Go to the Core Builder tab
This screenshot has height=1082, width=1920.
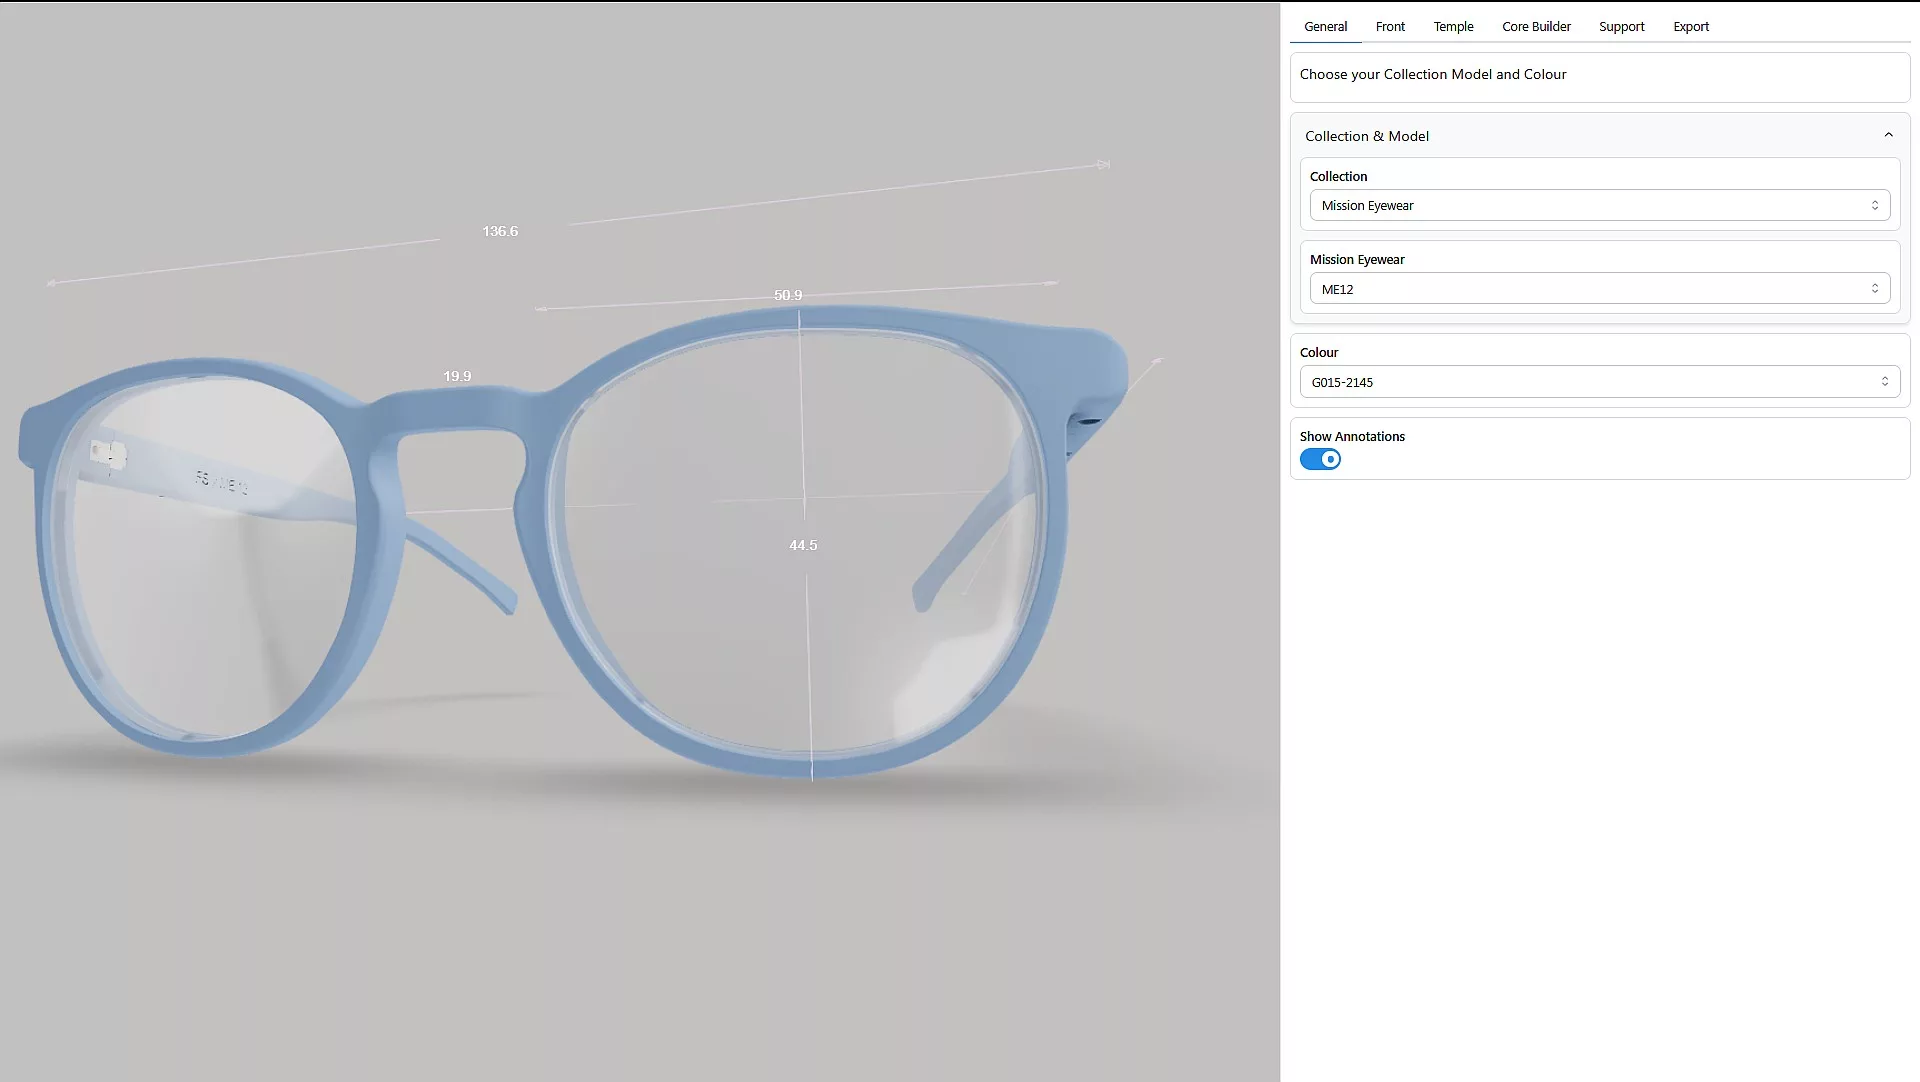click(x=1535, y=27)
